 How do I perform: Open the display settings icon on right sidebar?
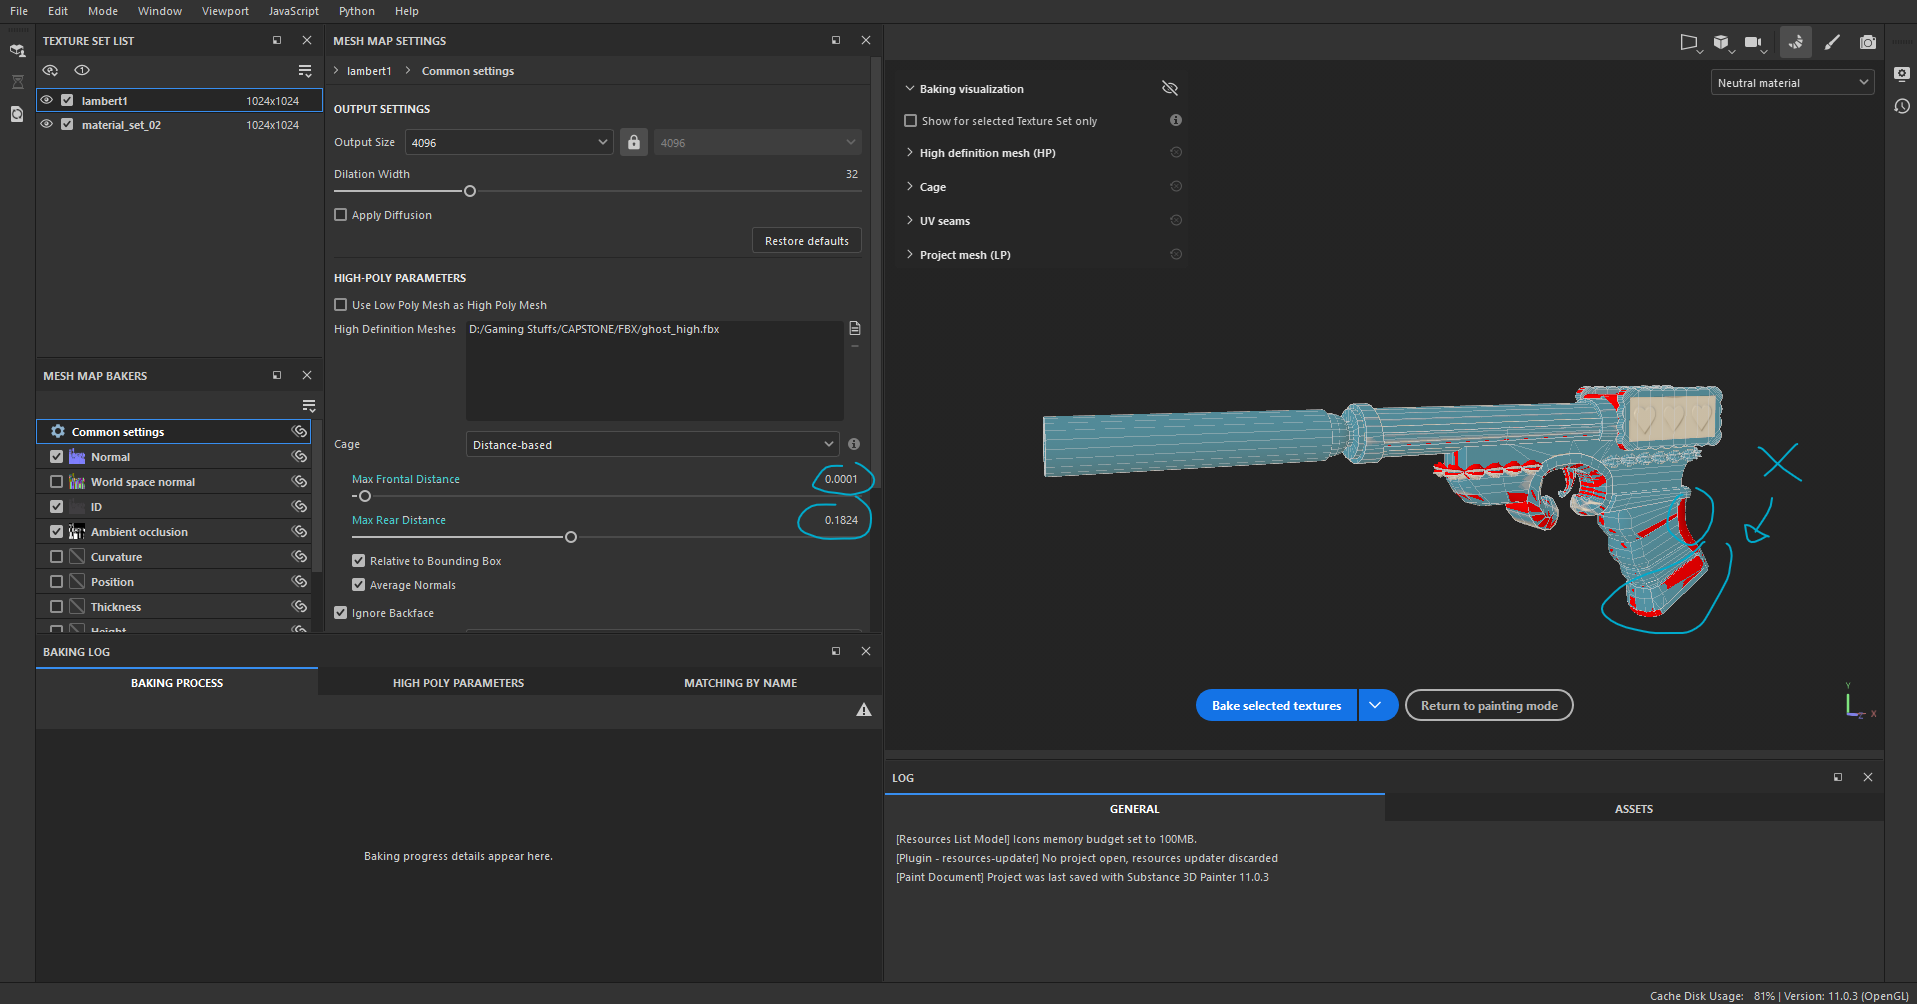click(x=1901, y=74)
